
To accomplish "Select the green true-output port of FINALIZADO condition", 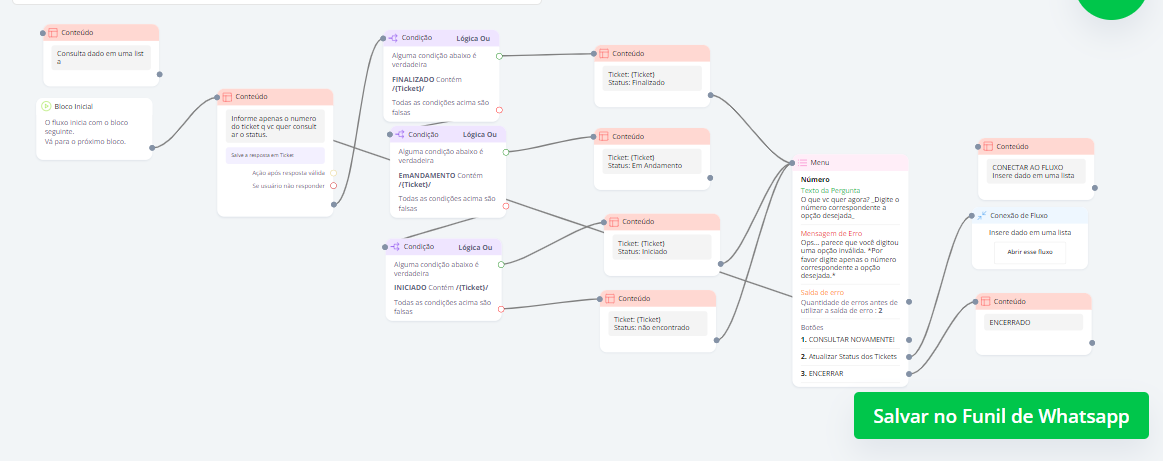I will click(x=499, y=56).
